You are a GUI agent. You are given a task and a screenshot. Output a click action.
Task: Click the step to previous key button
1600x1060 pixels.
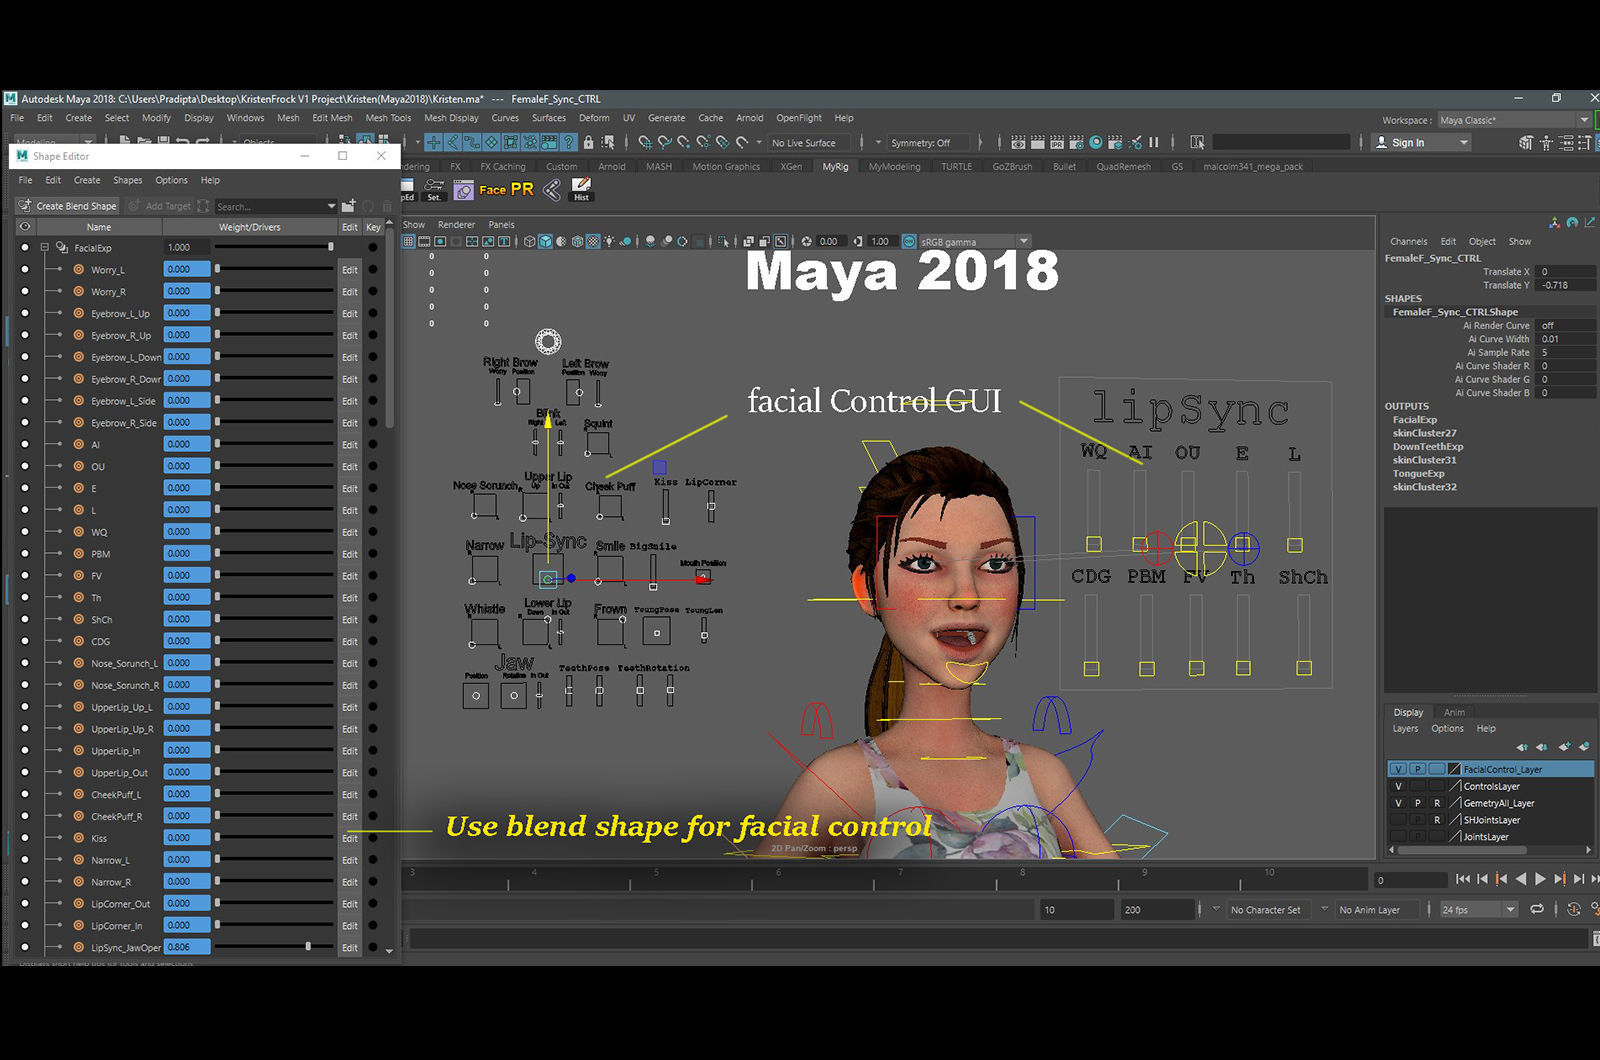1501,879
